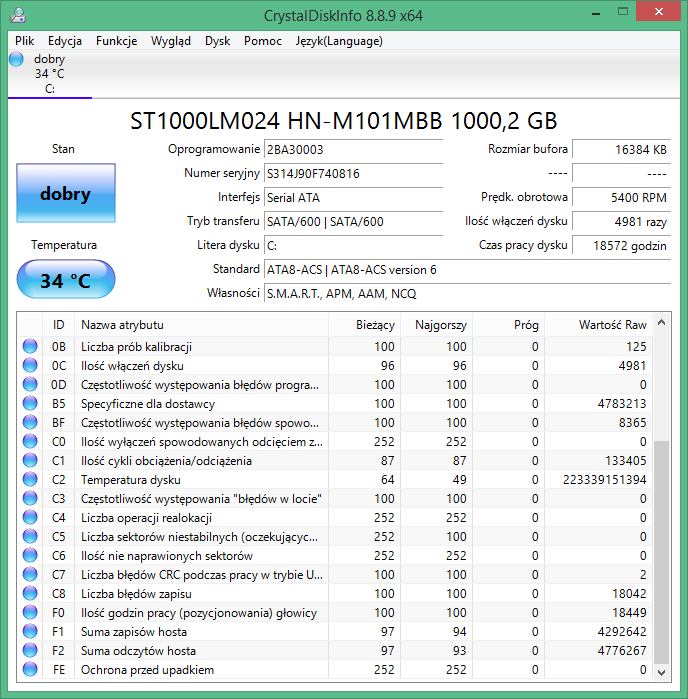Open the Dysk menu
Viewport: 688px width, 699px height.
(217, 41)
